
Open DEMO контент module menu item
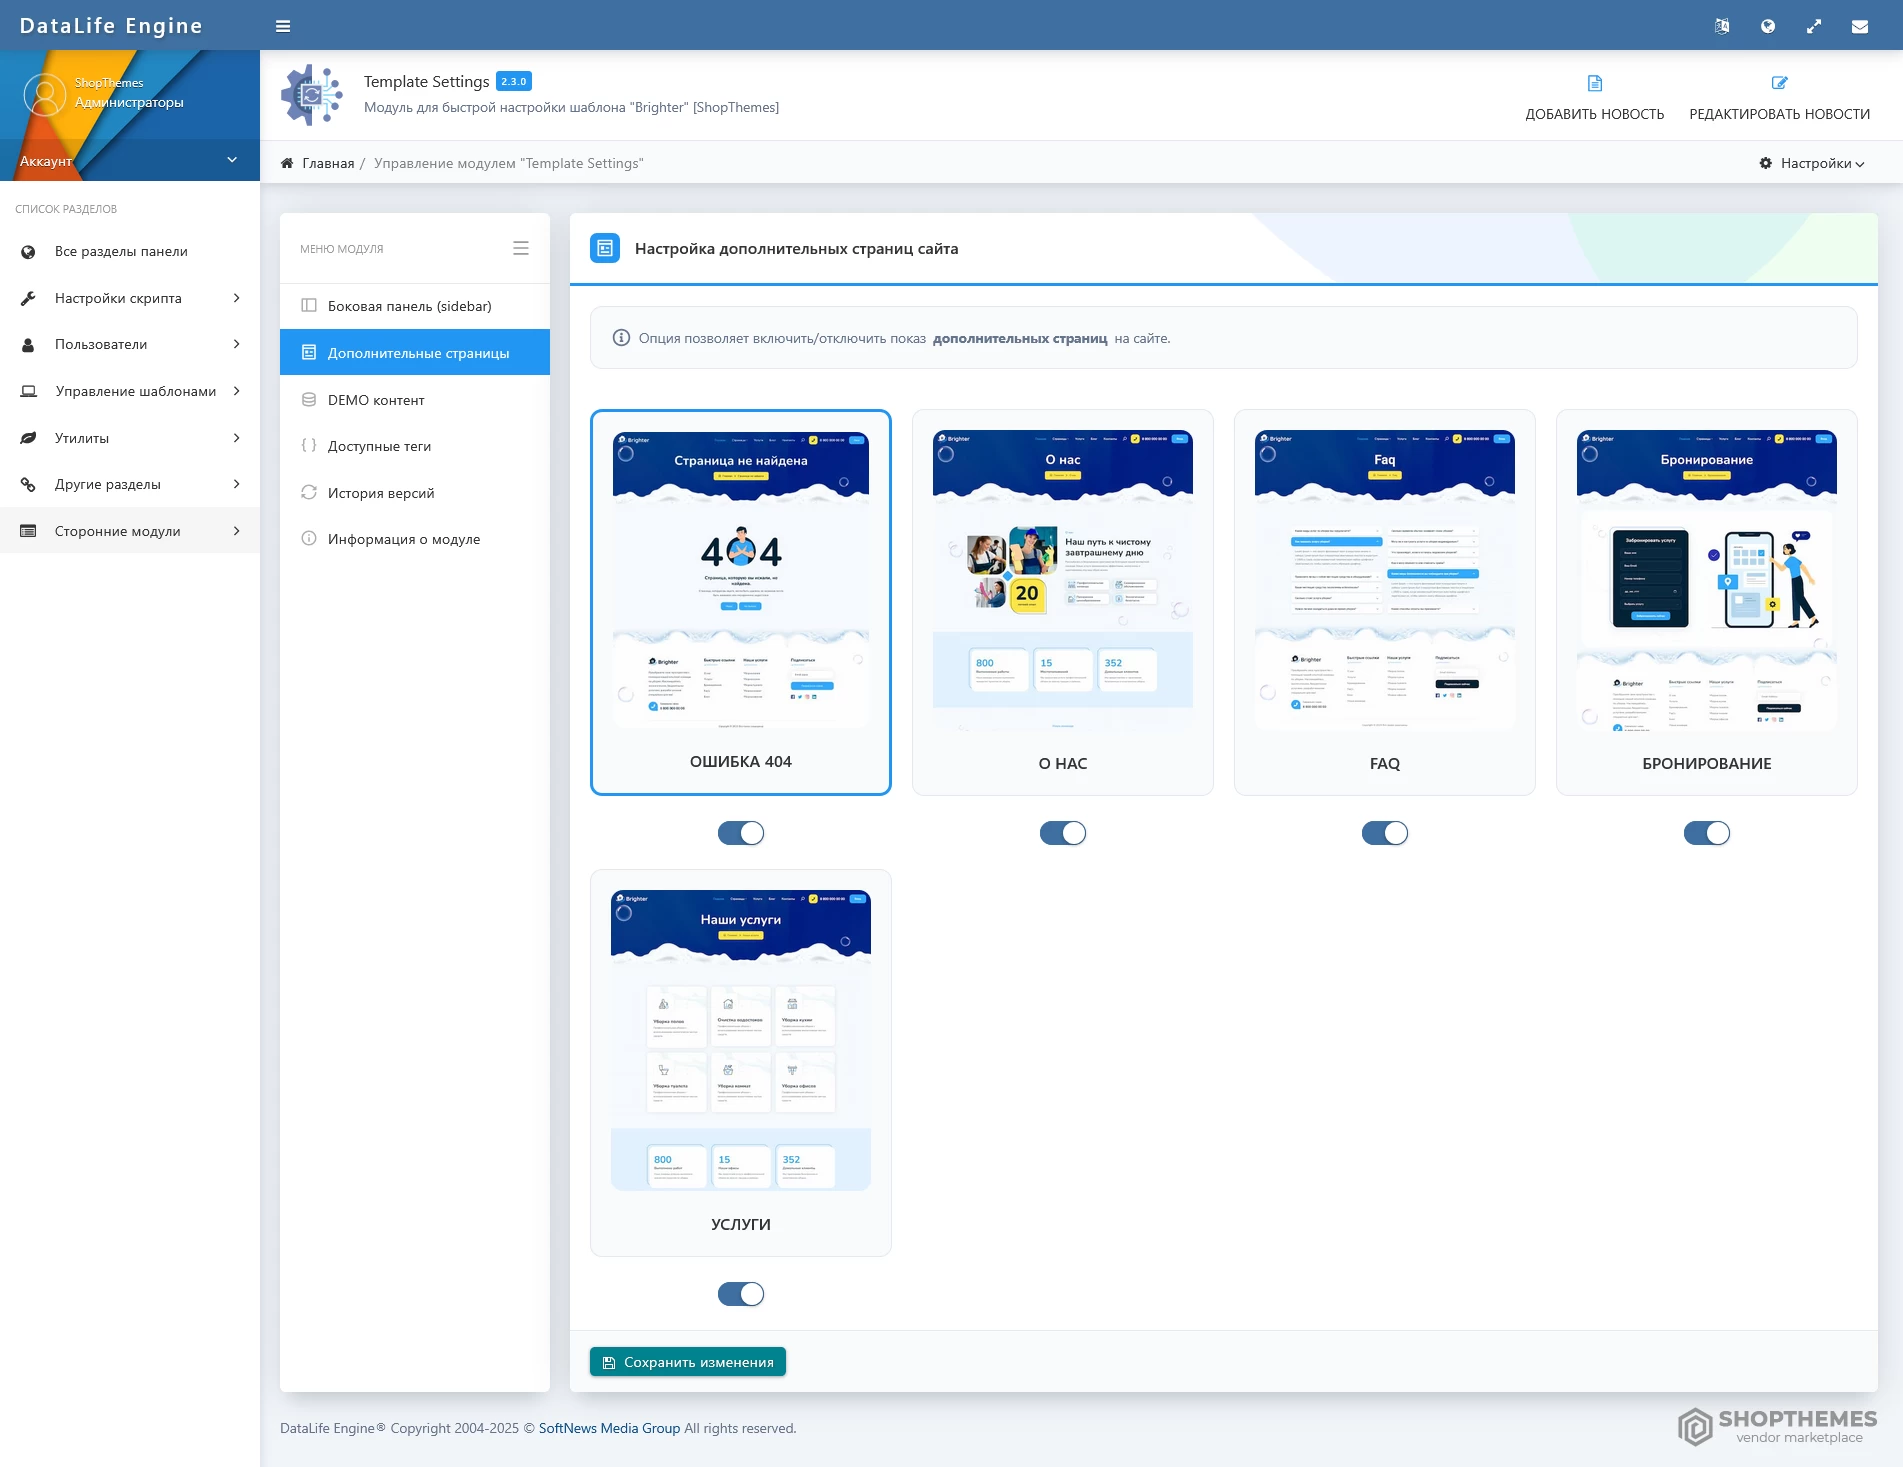click(x=376, y=400)
